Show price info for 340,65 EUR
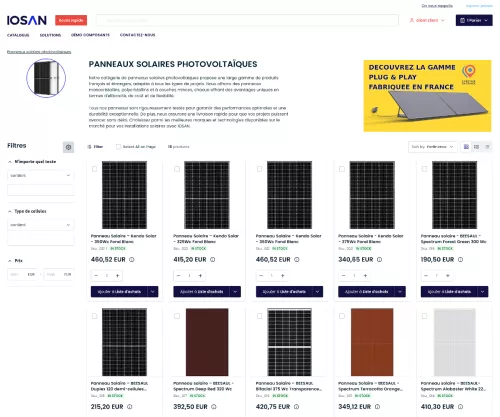Viewport: 500px width, 417px height. click(x=379, y=259)
